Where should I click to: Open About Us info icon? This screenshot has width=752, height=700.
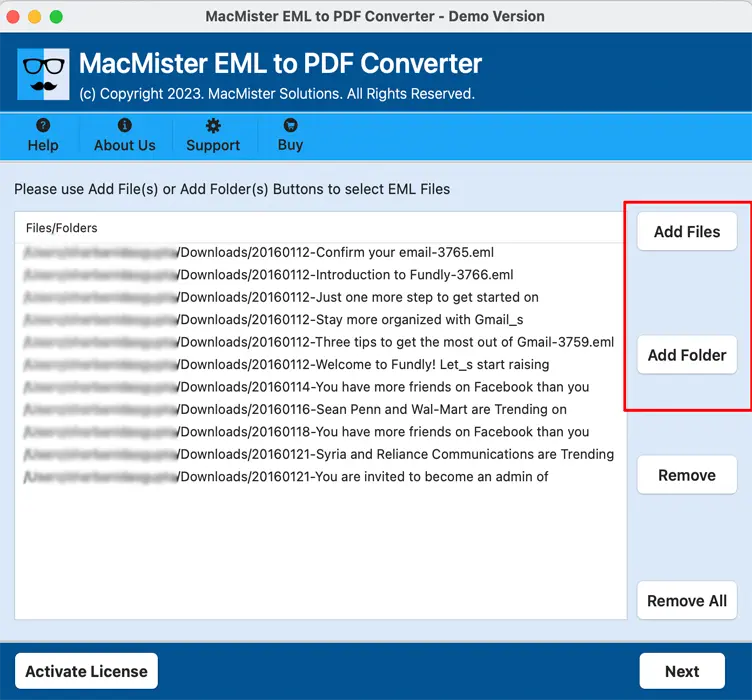tap(124, 126)
